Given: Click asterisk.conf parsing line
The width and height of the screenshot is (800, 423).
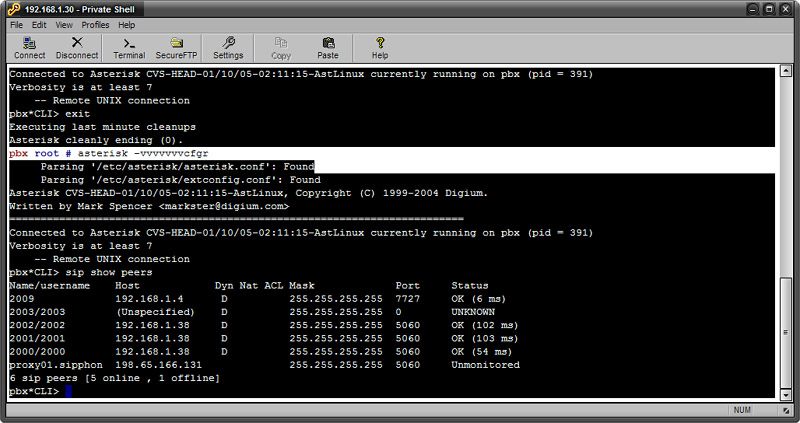Looking at the screenshot, I should [x=178, y=167].
